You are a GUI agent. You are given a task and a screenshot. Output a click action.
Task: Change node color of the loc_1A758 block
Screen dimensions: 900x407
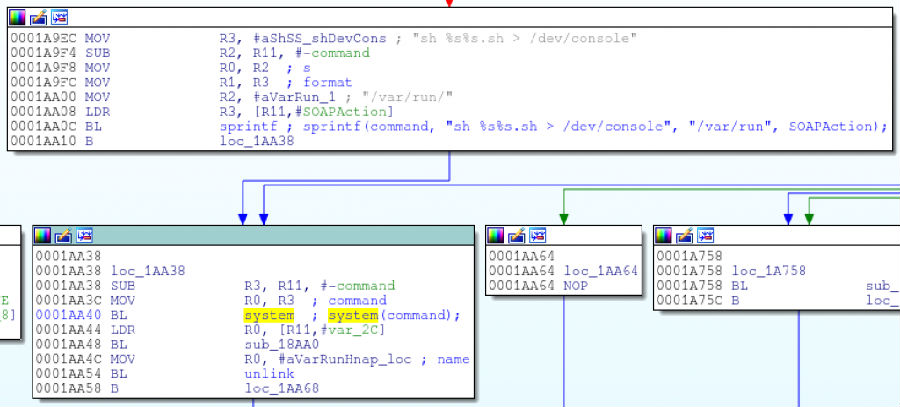[x=665, y=236]
